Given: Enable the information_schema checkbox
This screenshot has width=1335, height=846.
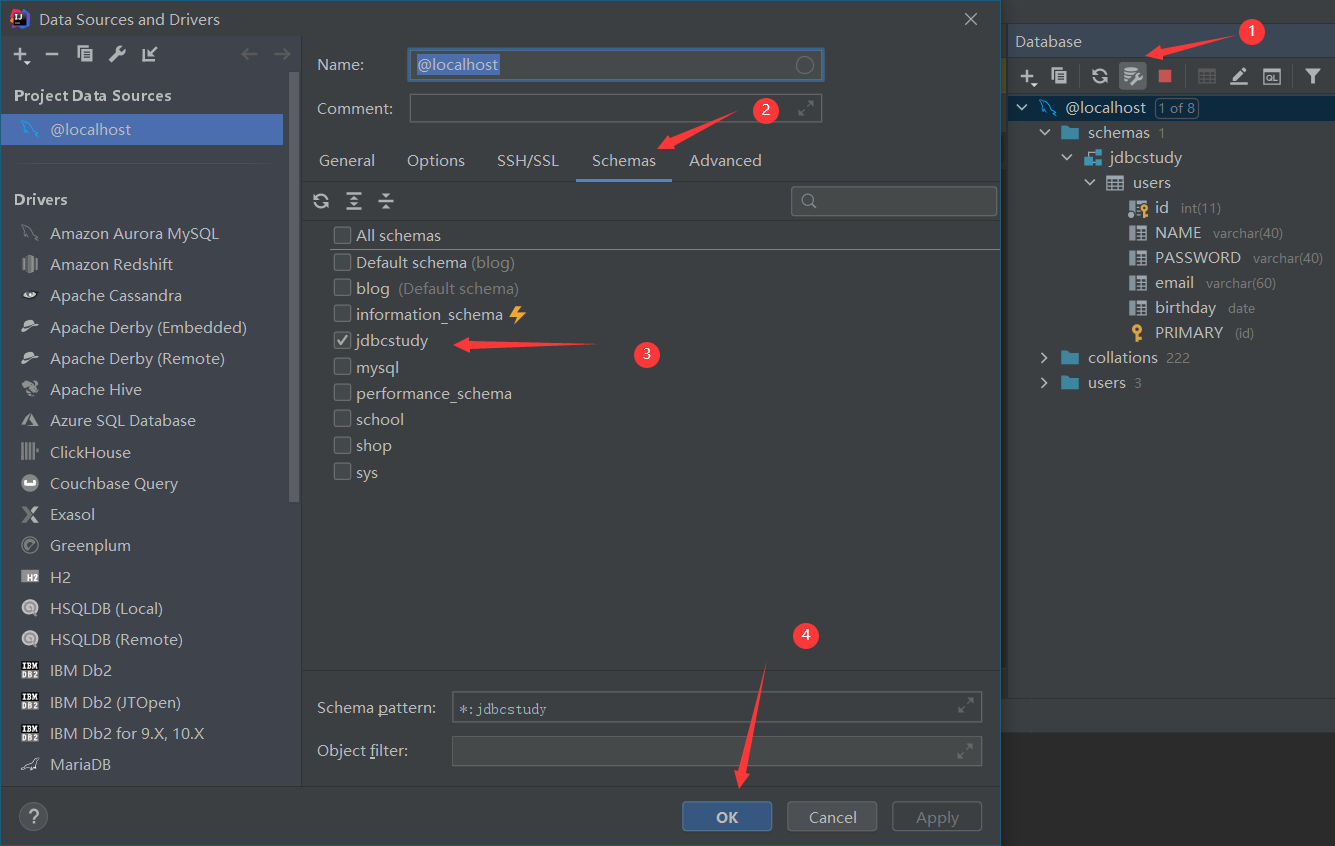Looking at the screenshot, I should 342,314.
